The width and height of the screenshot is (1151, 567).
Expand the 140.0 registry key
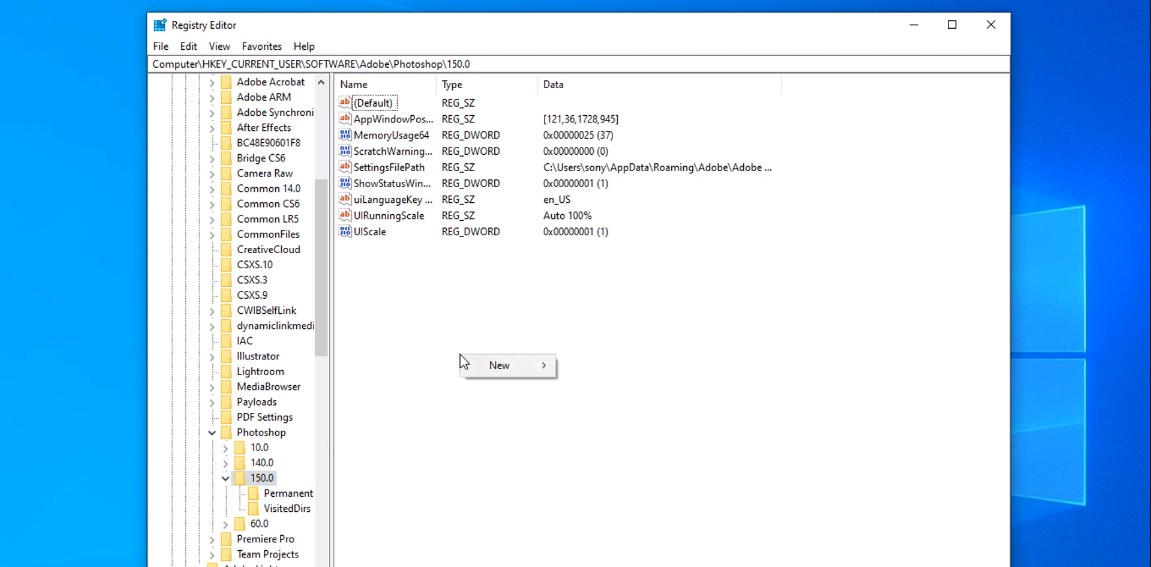(225, 463)
